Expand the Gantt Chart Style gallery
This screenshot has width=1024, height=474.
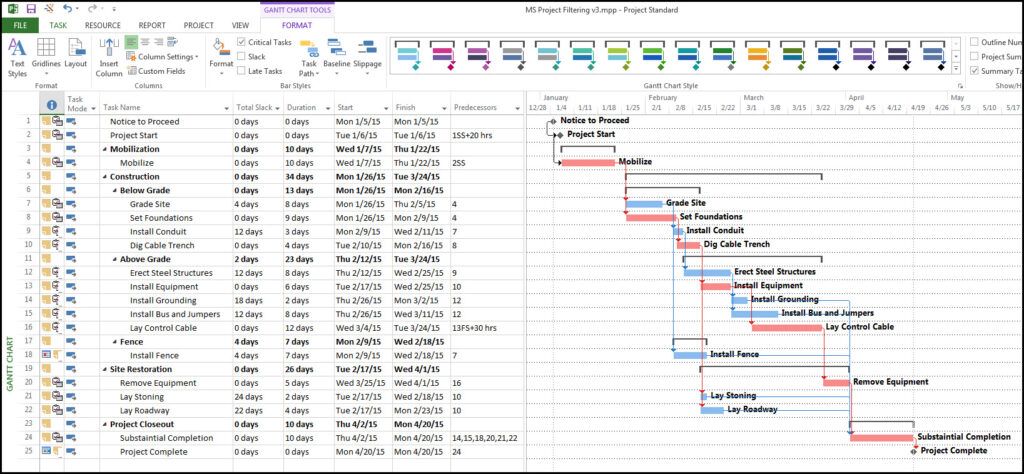(x=956, y=68)
